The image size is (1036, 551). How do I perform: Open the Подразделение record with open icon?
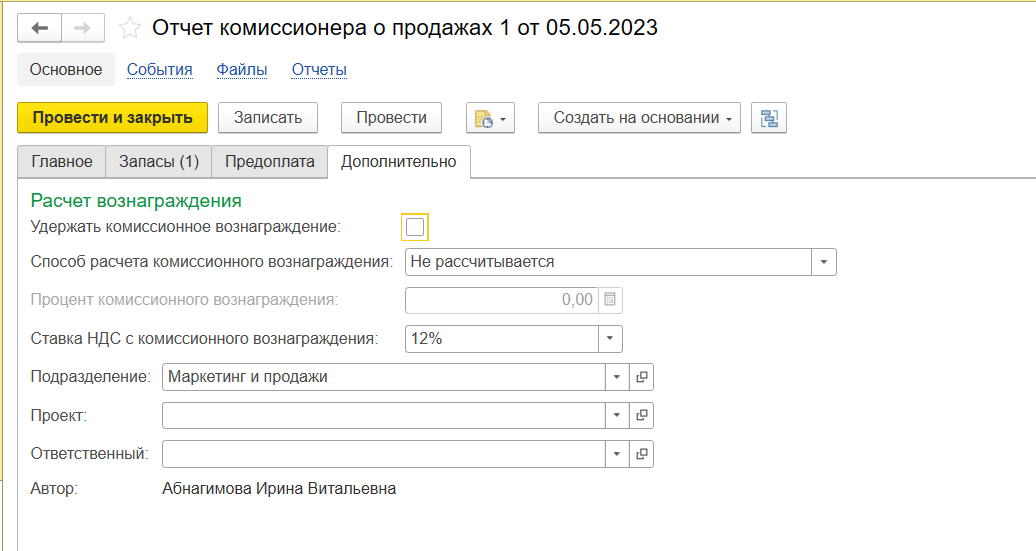(642, 377)
